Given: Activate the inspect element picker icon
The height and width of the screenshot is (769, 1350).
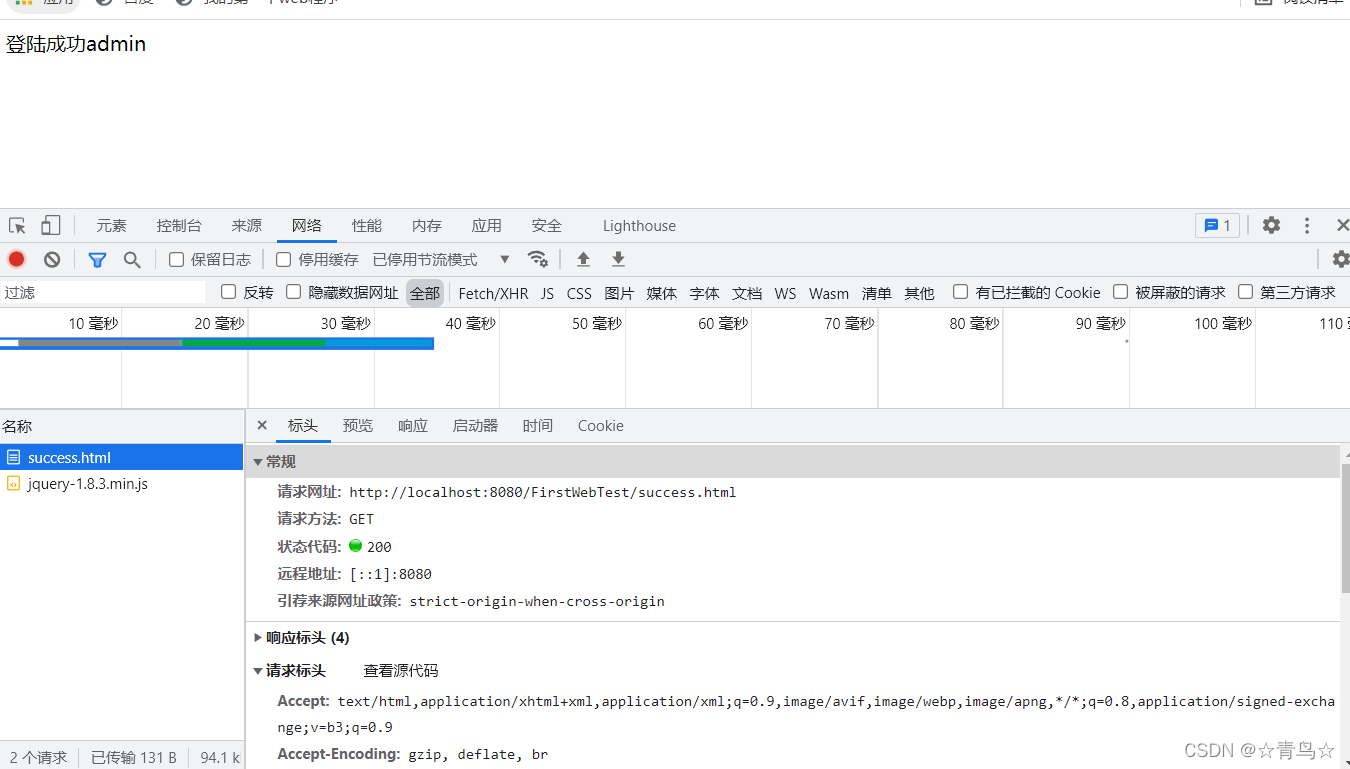Looking at the screenshot, I should (x=17, y=225).
